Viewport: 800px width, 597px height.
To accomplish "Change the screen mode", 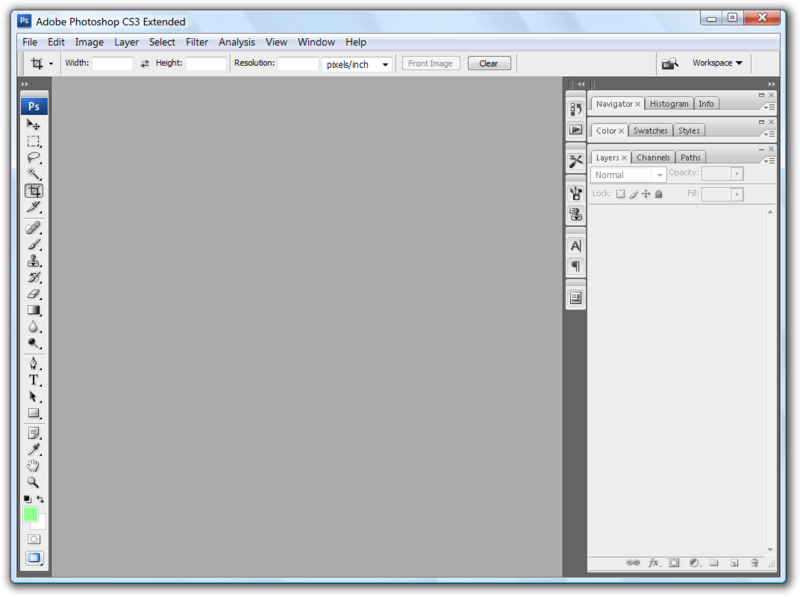I will [x=34, y=558].
